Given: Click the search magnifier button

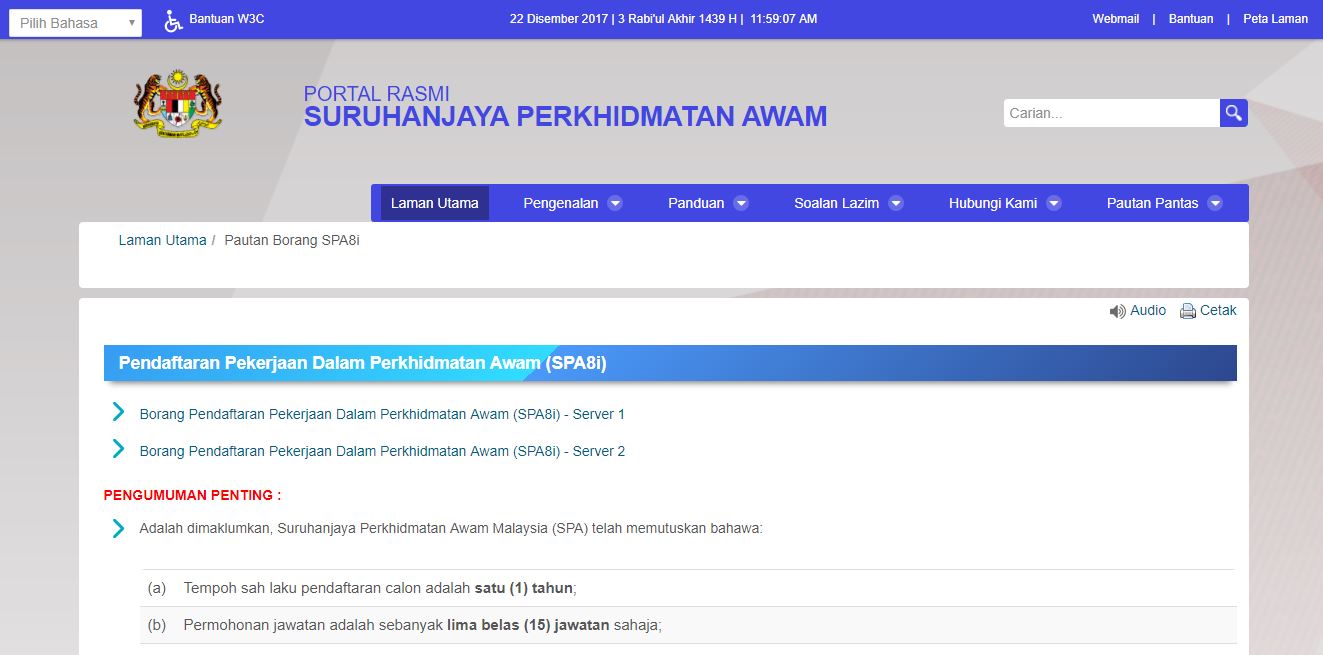Looking at the screenshot, I should coord(1234,113).
